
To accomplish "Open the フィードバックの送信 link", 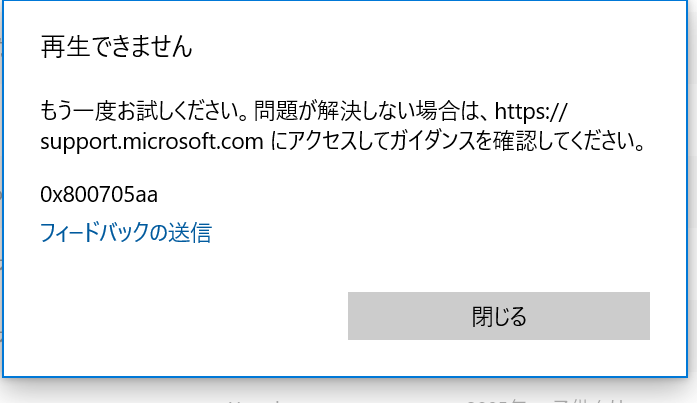I will pos(126,232).
